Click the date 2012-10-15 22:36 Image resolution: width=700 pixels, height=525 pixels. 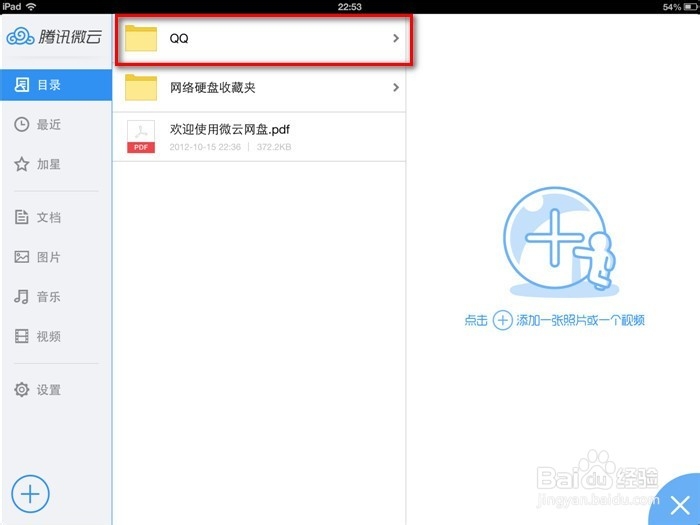(x=205, y=147)
